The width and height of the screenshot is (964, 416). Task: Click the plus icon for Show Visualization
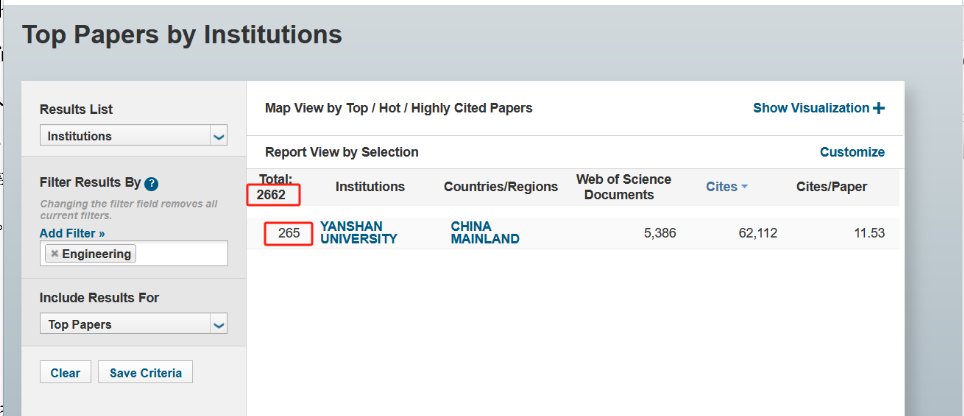tap(879, 108)
